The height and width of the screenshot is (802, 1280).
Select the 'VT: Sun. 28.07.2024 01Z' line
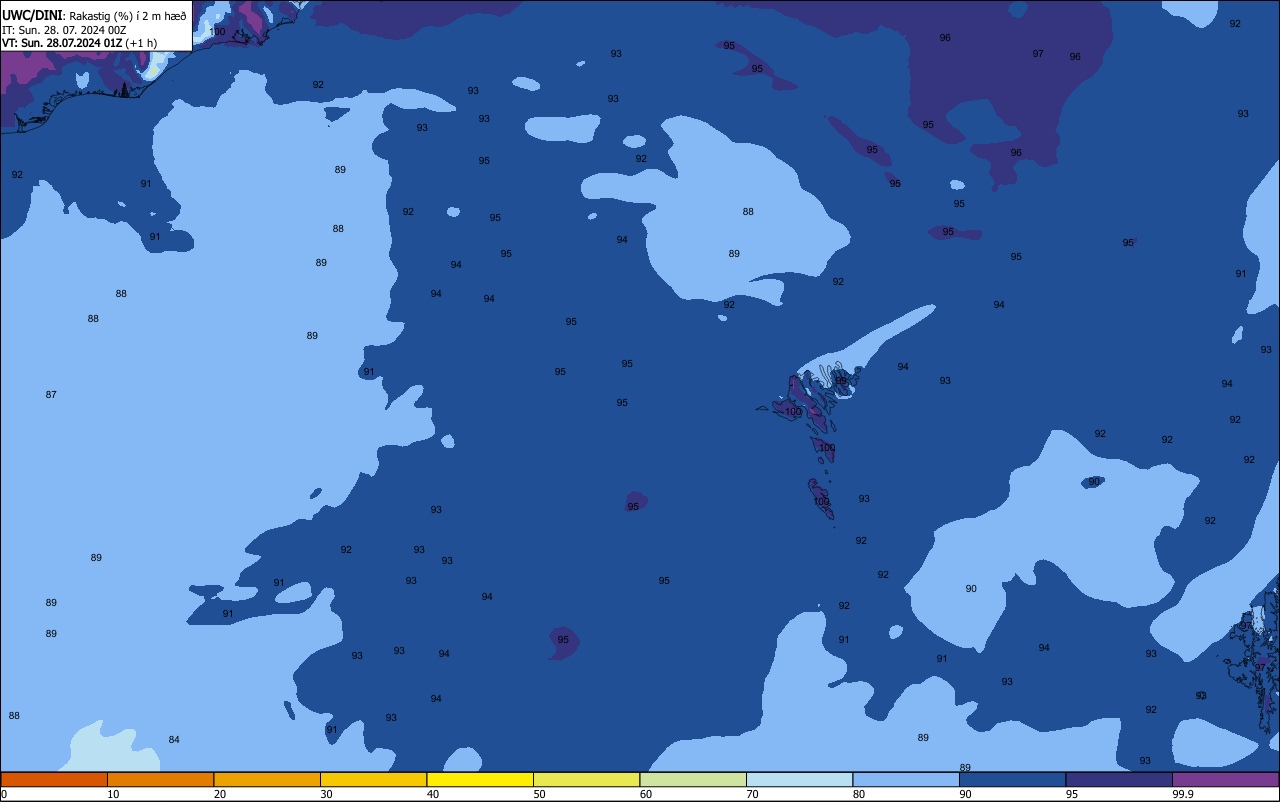tap(62, 43)
